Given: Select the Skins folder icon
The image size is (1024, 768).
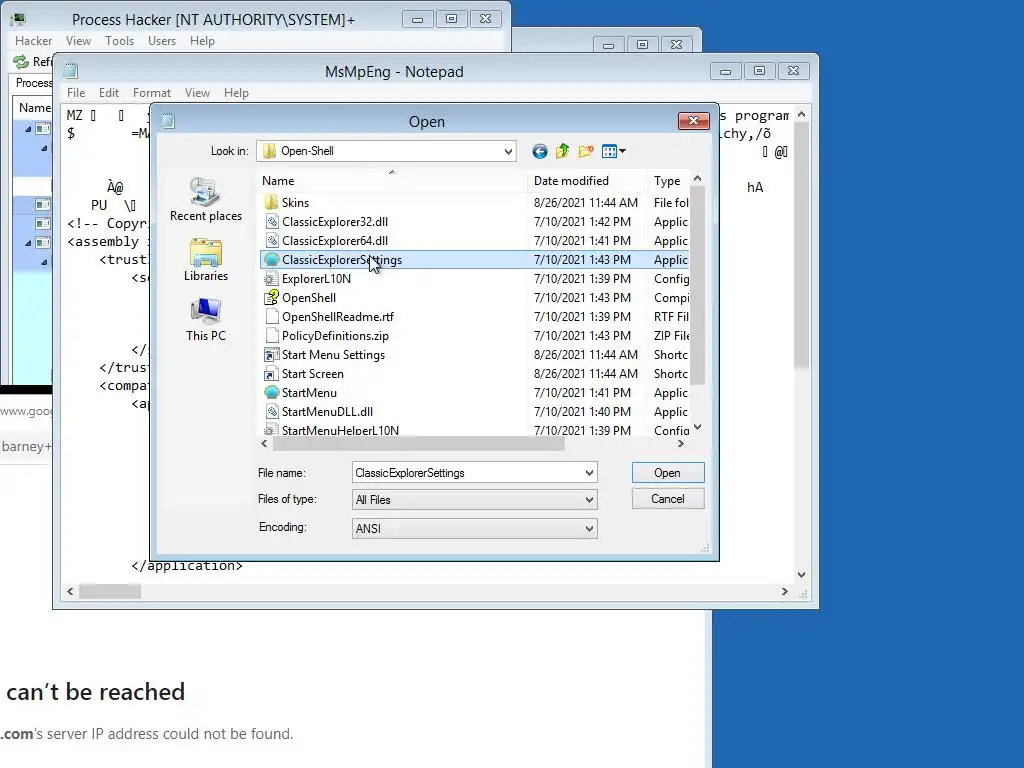Looking at the screenshot, I should pos(271,202).
